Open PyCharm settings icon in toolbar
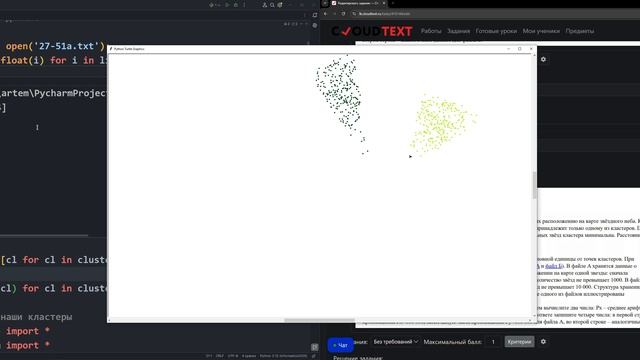The height and width of the screenshot is (360, 640). tap(280, 5)
